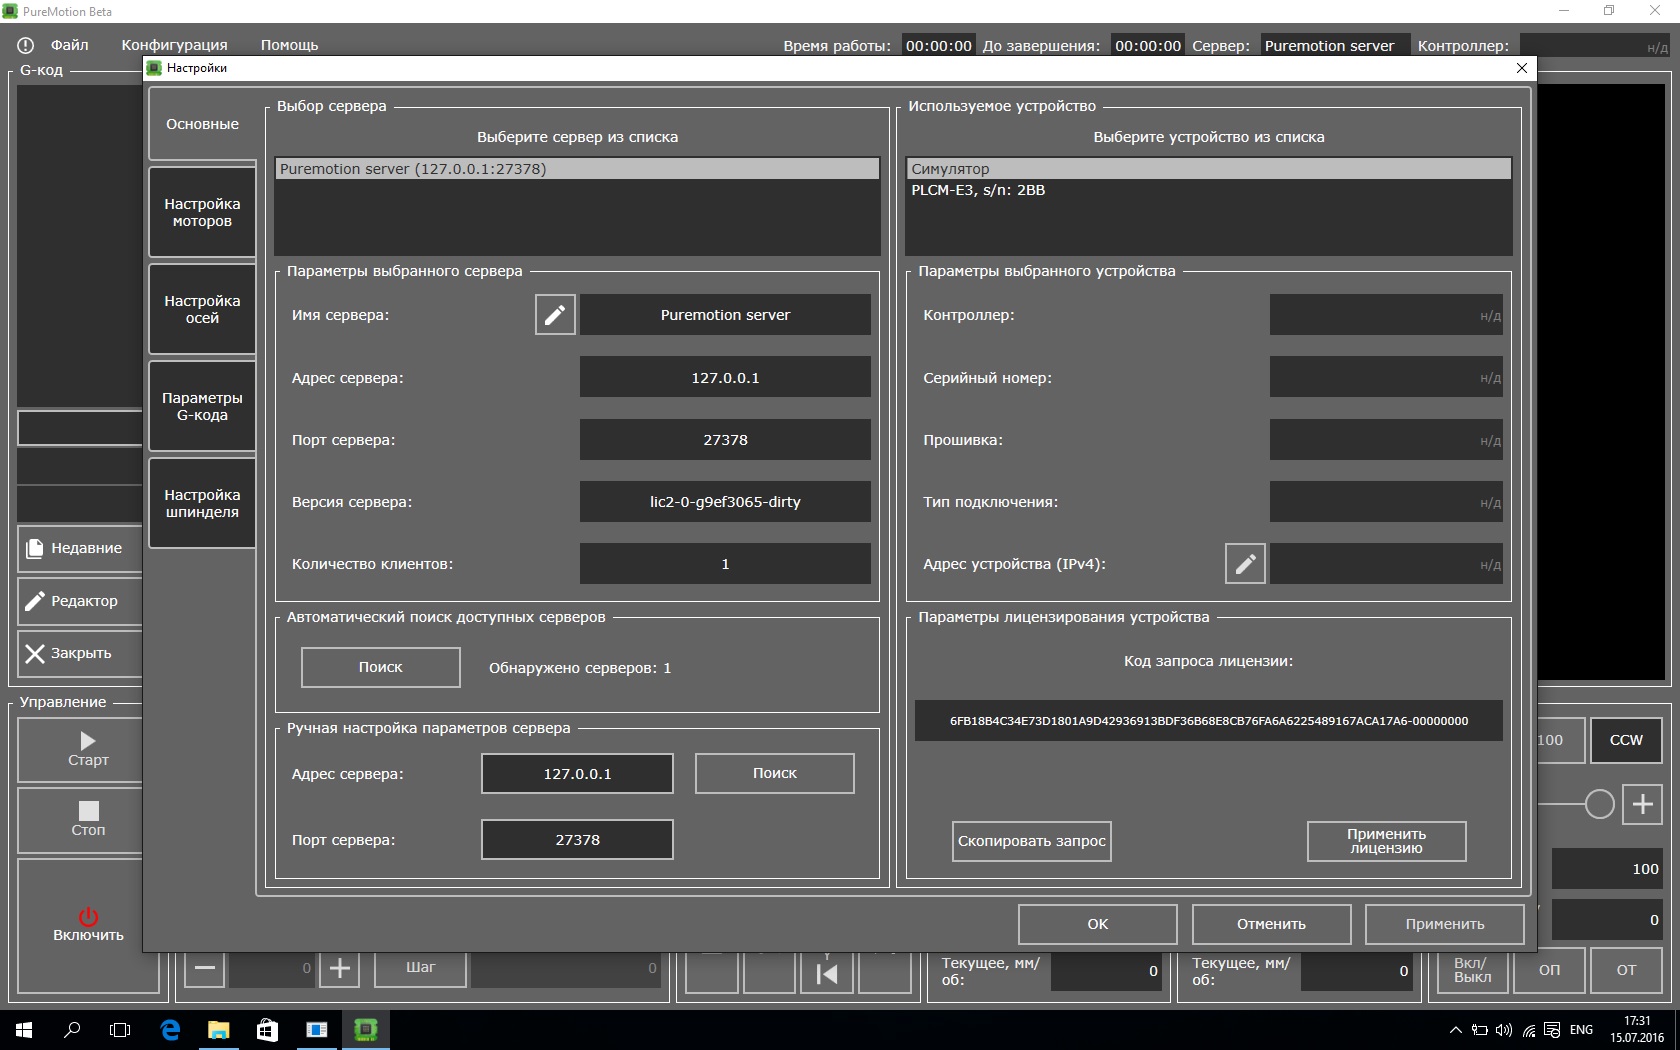
Task: Switch to the Основные tab
Action: tap(202, 124)
